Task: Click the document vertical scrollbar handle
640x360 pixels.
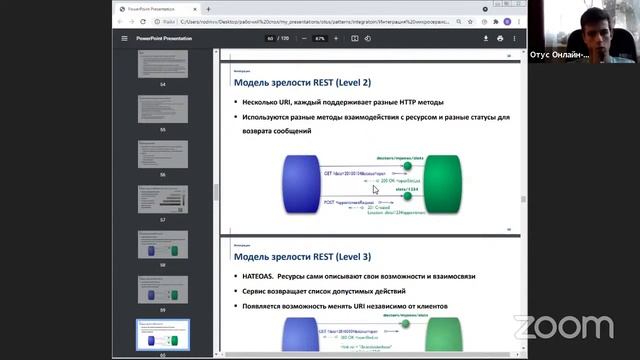Action: (x=523, y=199)
